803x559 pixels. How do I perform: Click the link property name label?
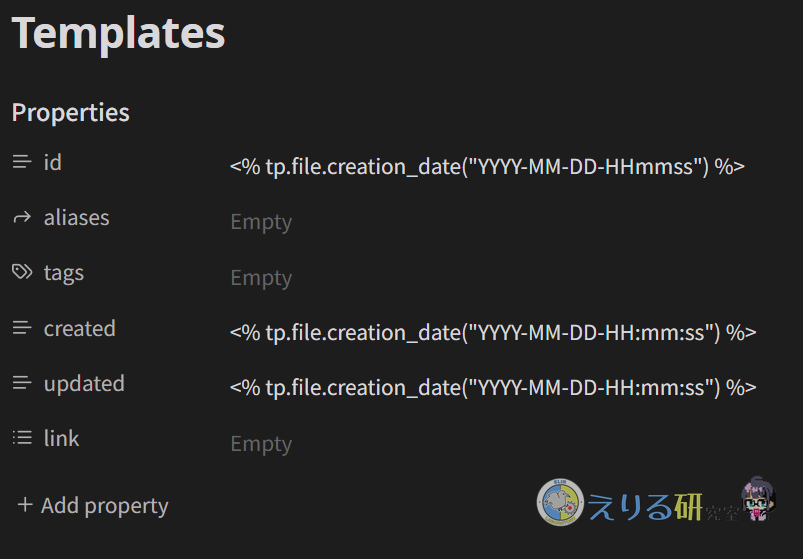pyautogui.click(x=61, y=438)
